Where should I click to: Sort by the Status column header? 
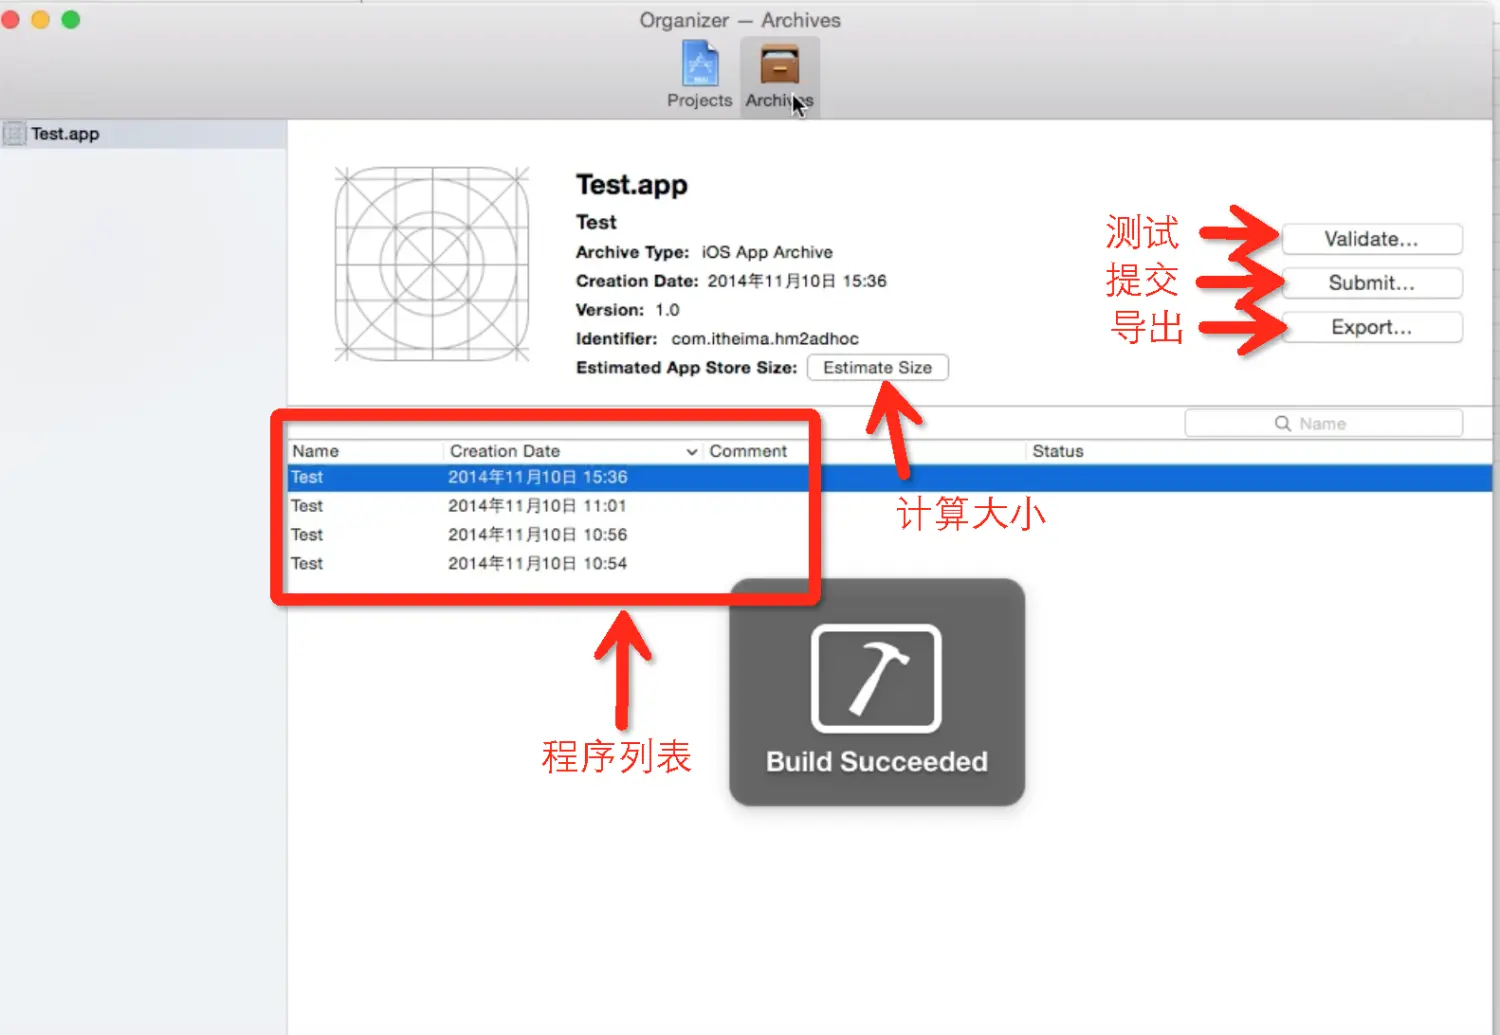coord(1260,451)
